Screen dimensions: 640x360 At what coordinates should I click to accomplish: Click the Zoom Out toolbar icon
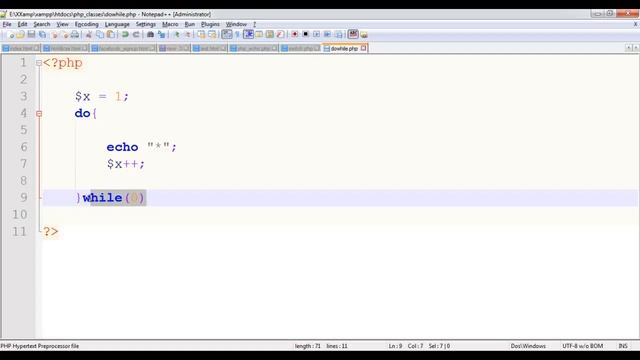click(188, 35)
